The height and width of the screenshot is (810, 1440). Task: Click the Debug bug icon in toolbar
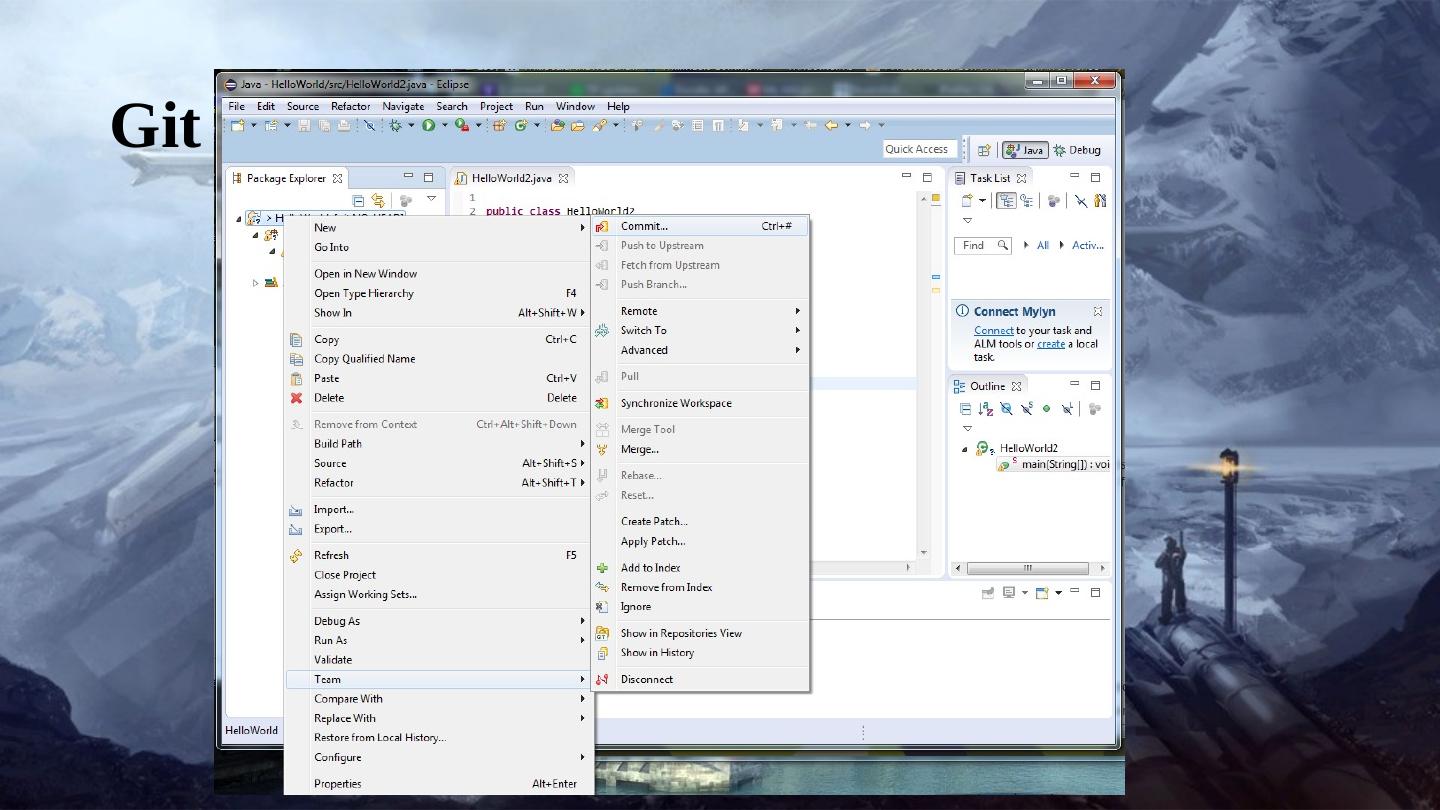[x=396, y=125]
